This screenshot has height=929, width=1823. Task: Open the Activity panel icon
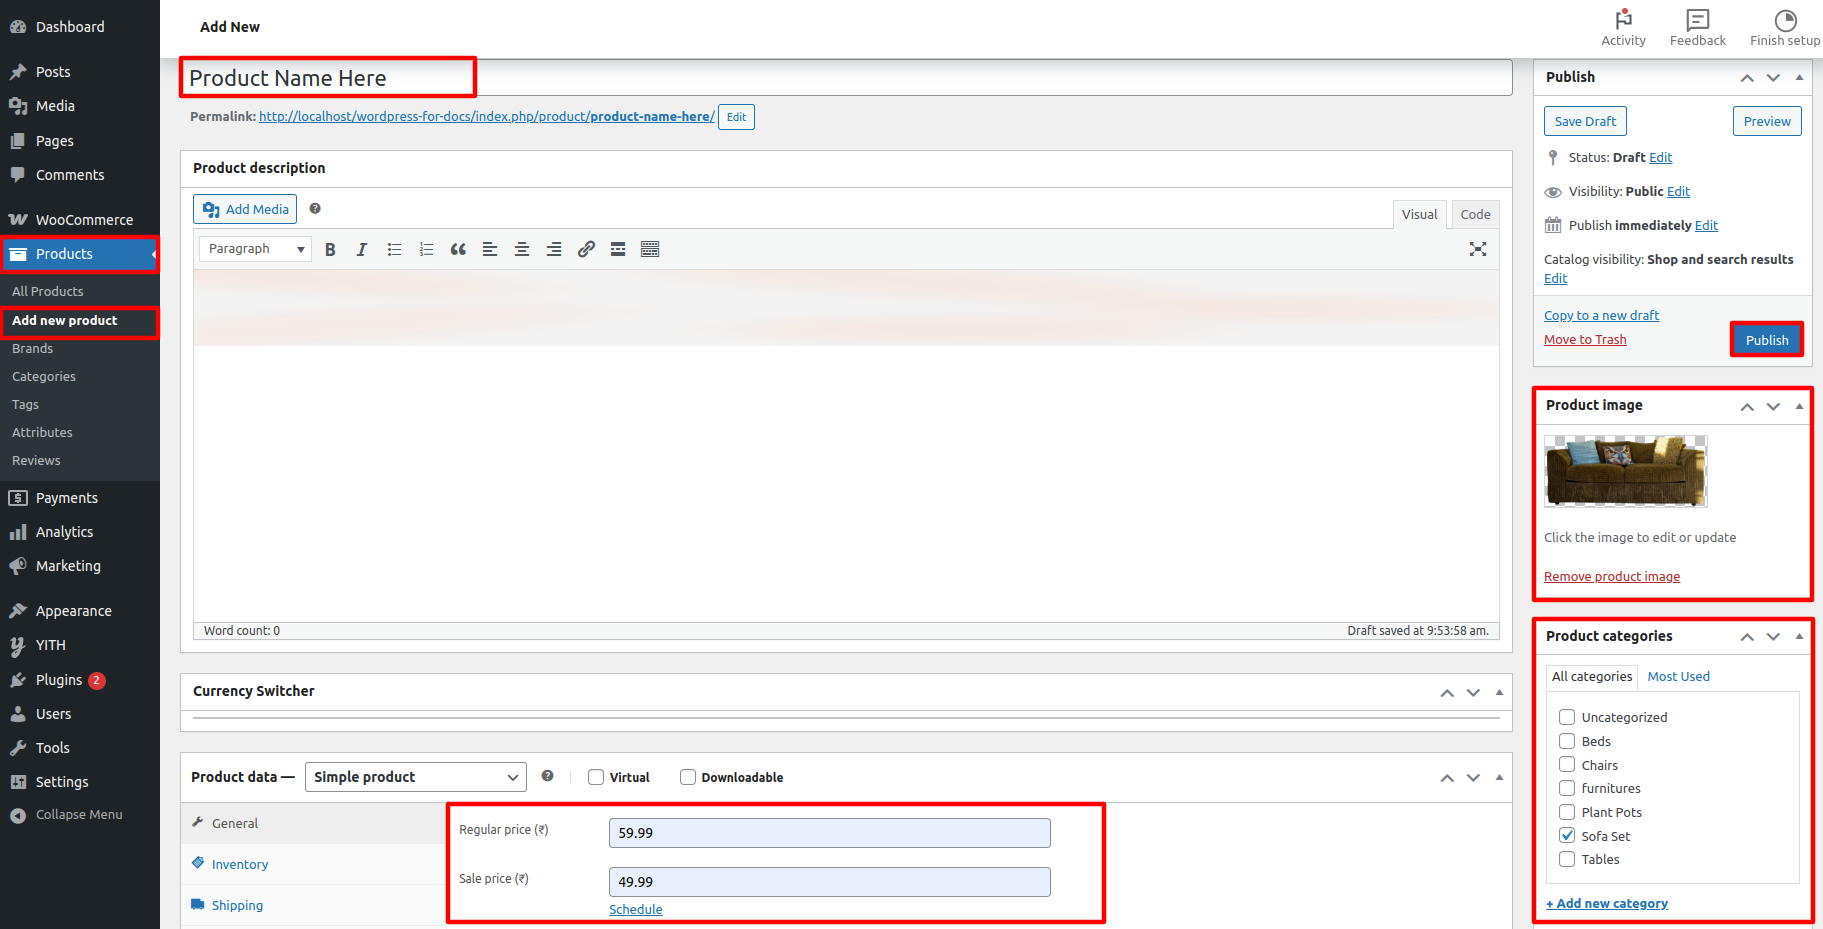click(x=1623, y=27)
